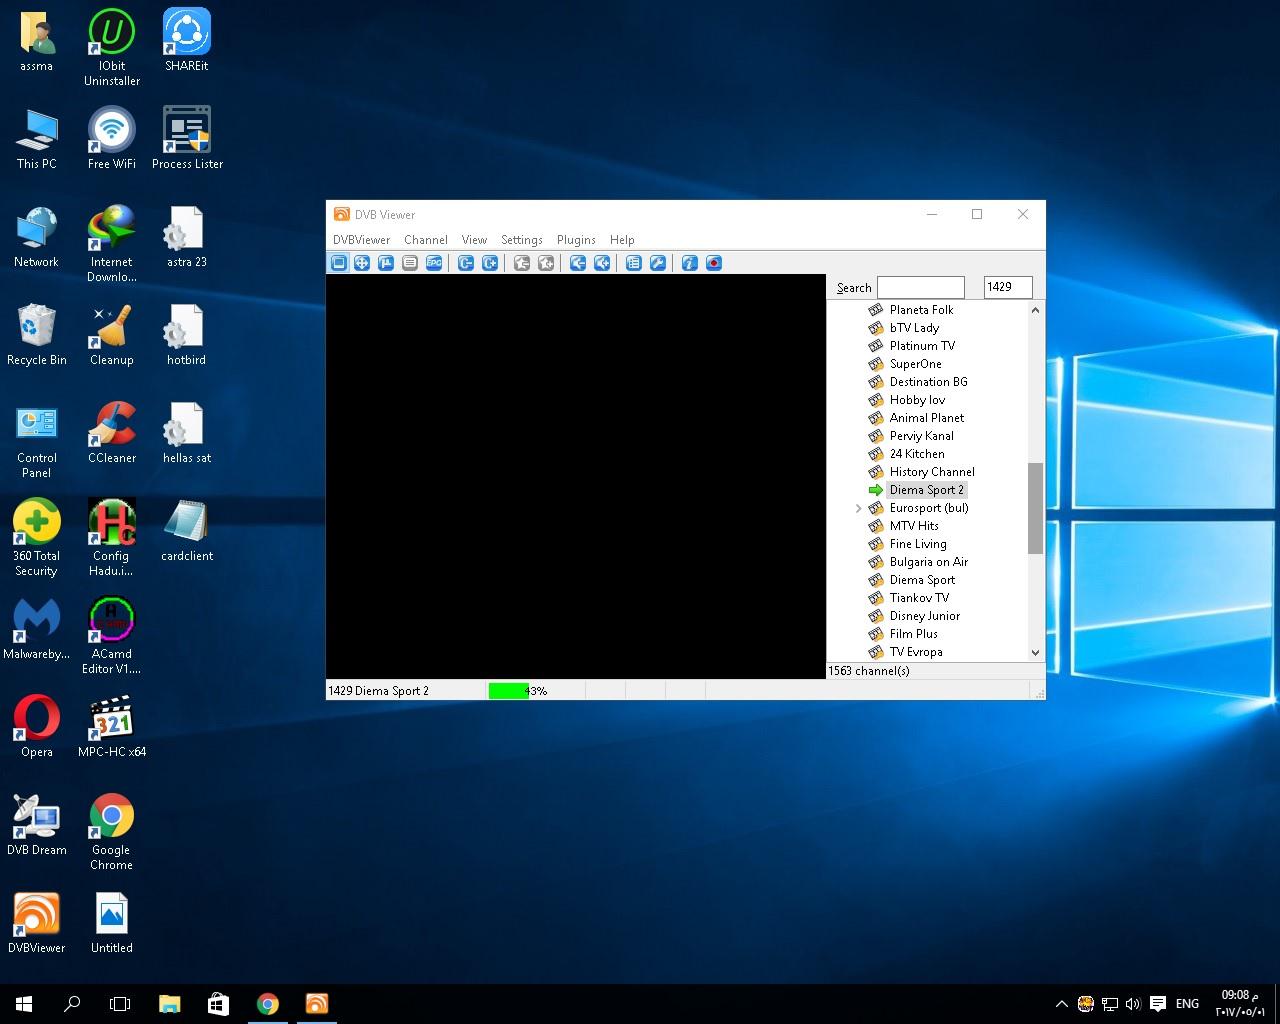This screenshot has height=1024, width=1280.
Task: Click the channel list scroll up arrow
Action: 1035,310
